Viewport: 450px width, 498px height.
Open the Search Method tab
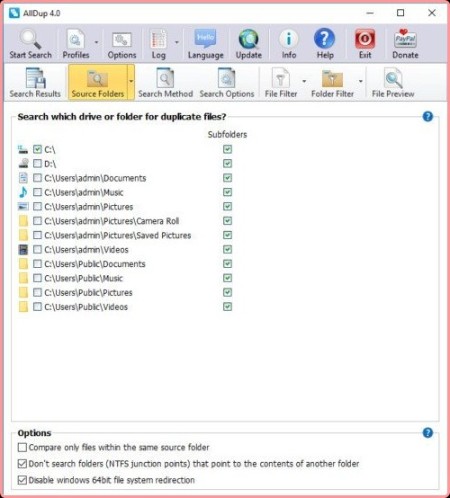pyautogui.click(x=165, y=83)
